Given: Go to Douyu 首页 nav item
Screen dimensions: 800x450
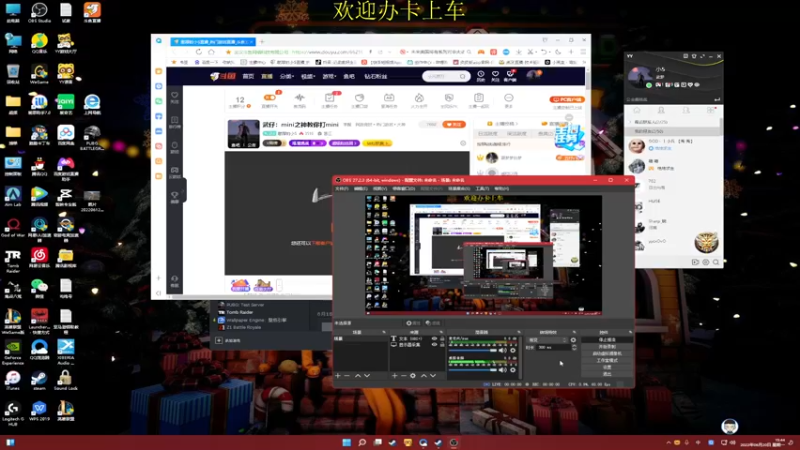Looking at the screenshot, I should [x=248, y=77].
